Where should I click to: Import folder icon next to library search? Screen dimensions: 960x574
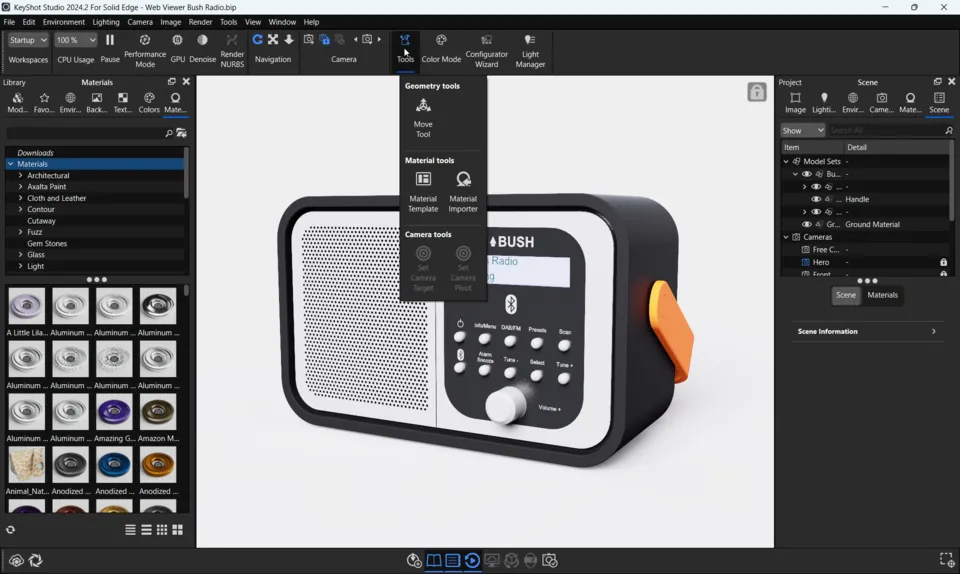point(181,133)
